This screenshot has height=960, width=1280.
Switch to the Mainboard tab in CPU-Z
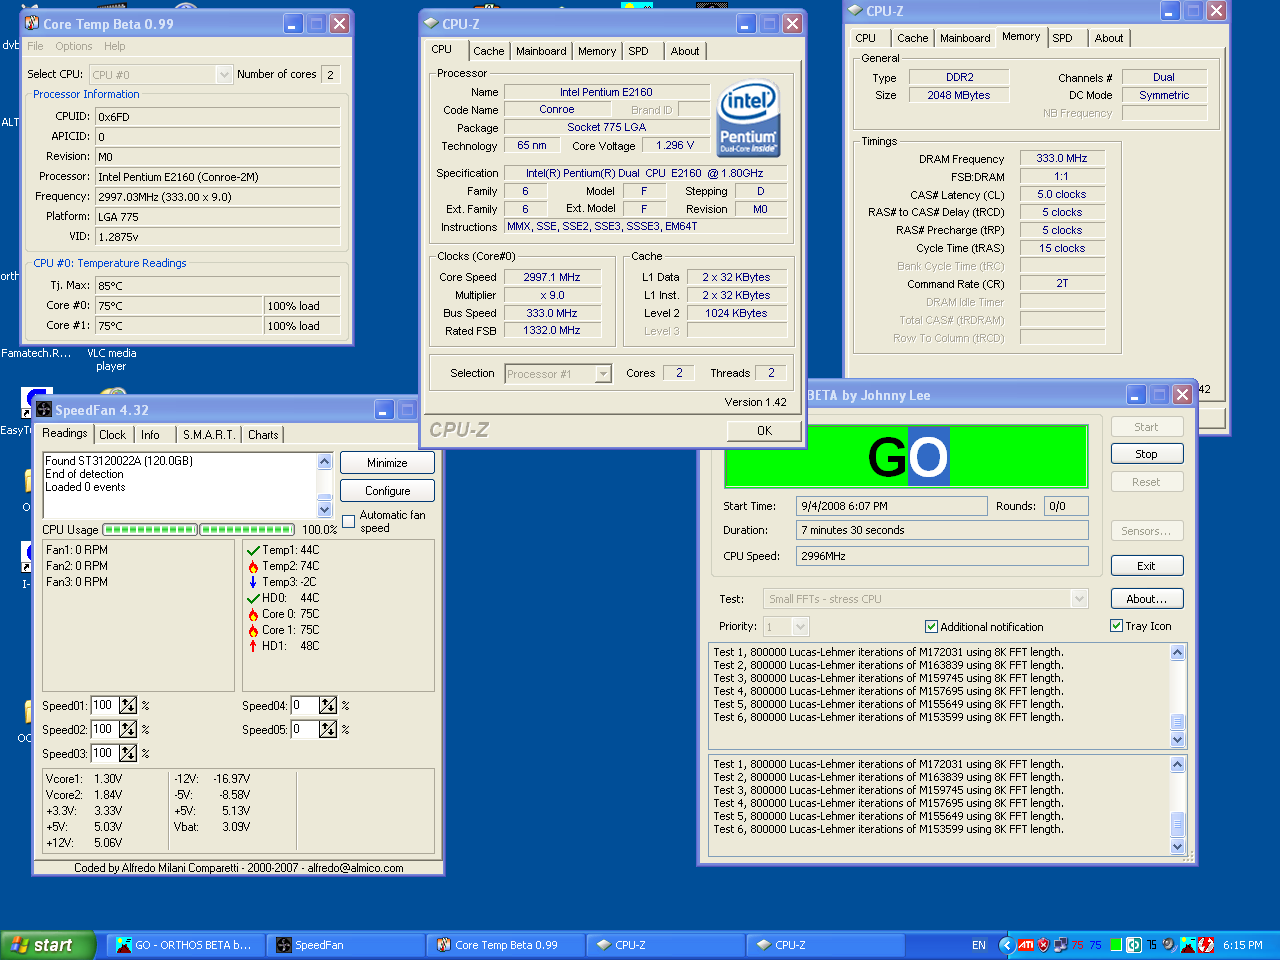[x=541, y=51]
